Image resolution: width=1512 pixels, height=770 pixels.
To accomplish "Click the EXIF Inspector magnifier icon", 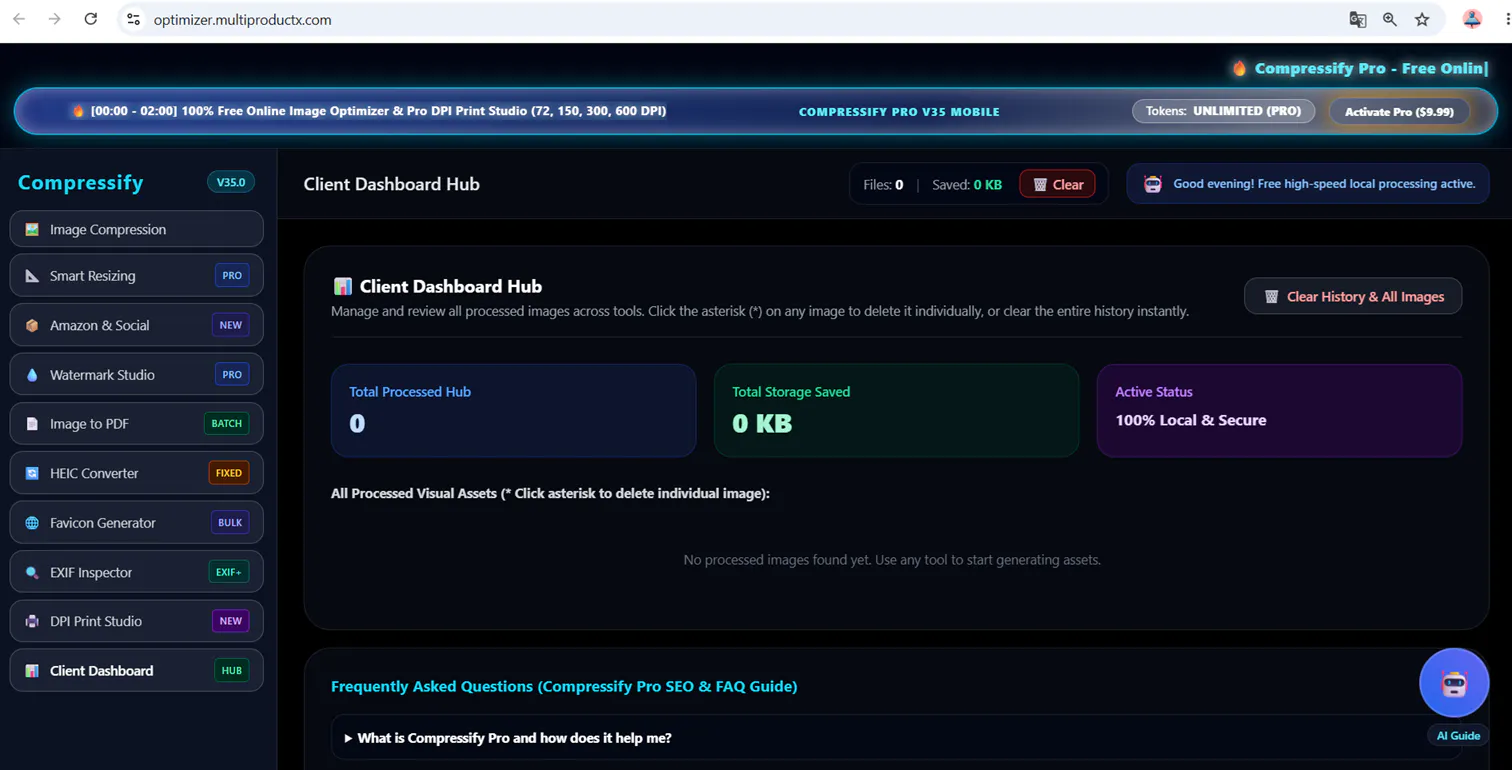I will (x=32, y=572).
